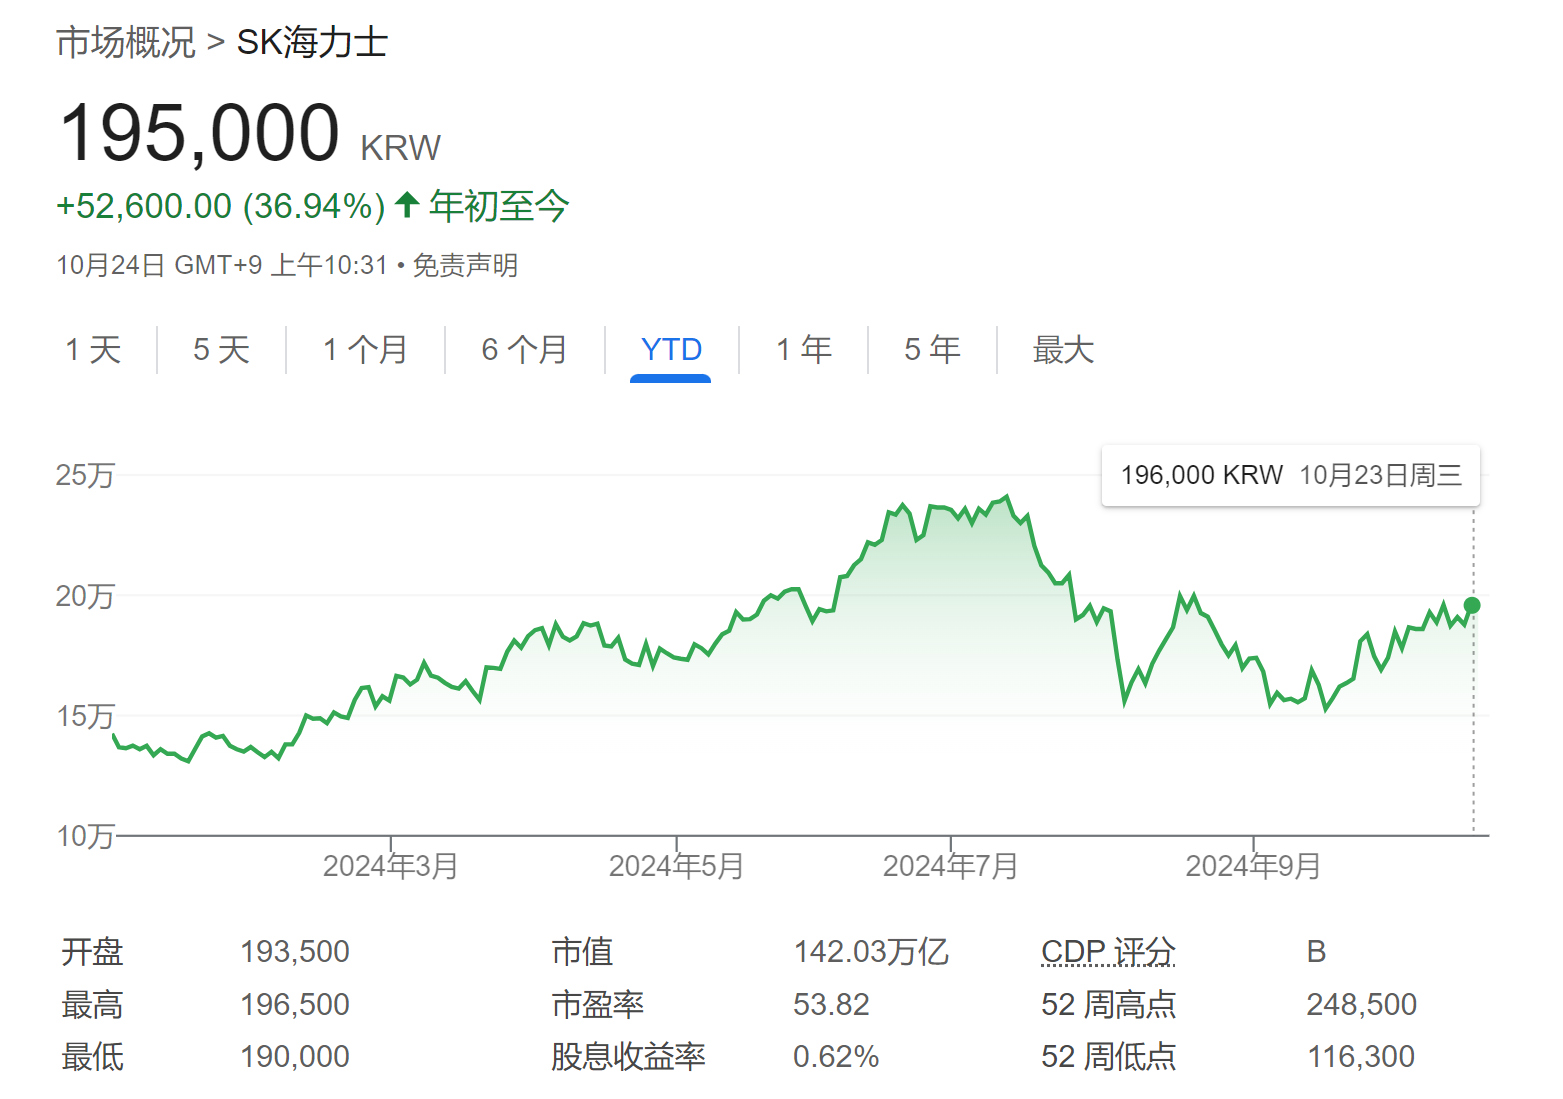Click the 开盘 value 193,500
This screenshot has height=1099, width=1563.
click(295, 952)
